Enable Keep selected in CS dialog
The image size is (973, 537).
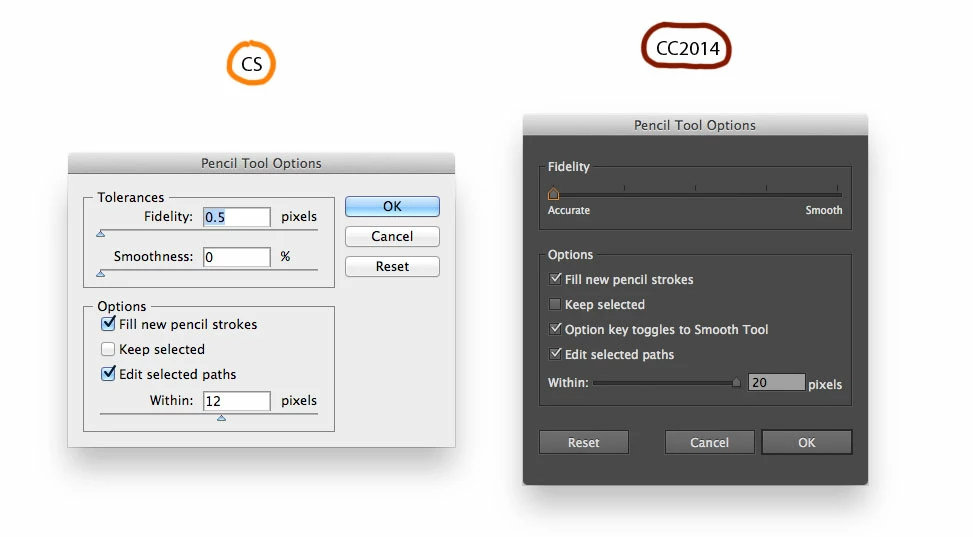[x=108, y=349]
